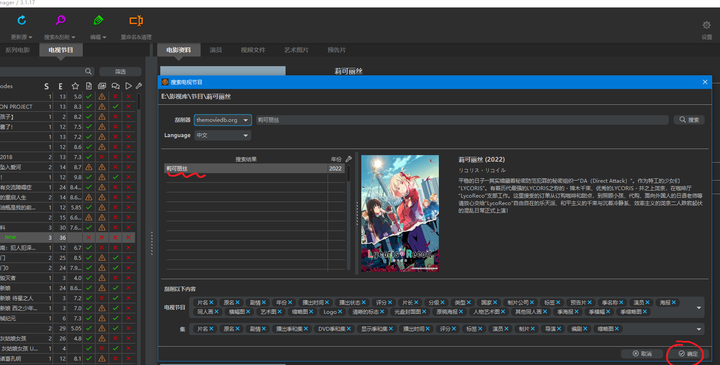Switch to the 艺术图片 tab
Viewport: 720px width, 365px height.
click(296, 50)
